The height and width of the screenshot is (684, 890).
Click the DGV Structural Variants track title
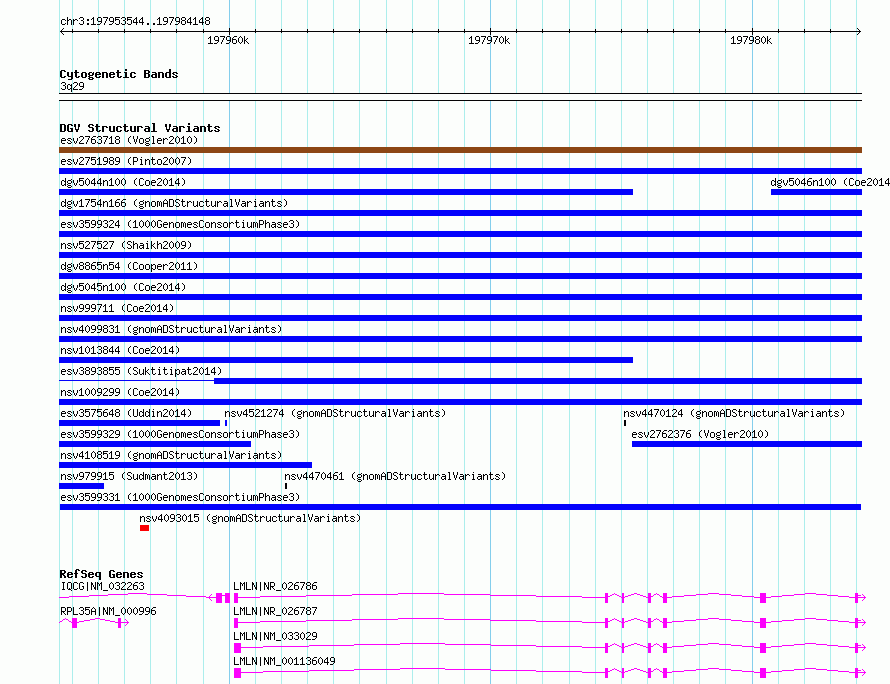(x=140, y=128)
